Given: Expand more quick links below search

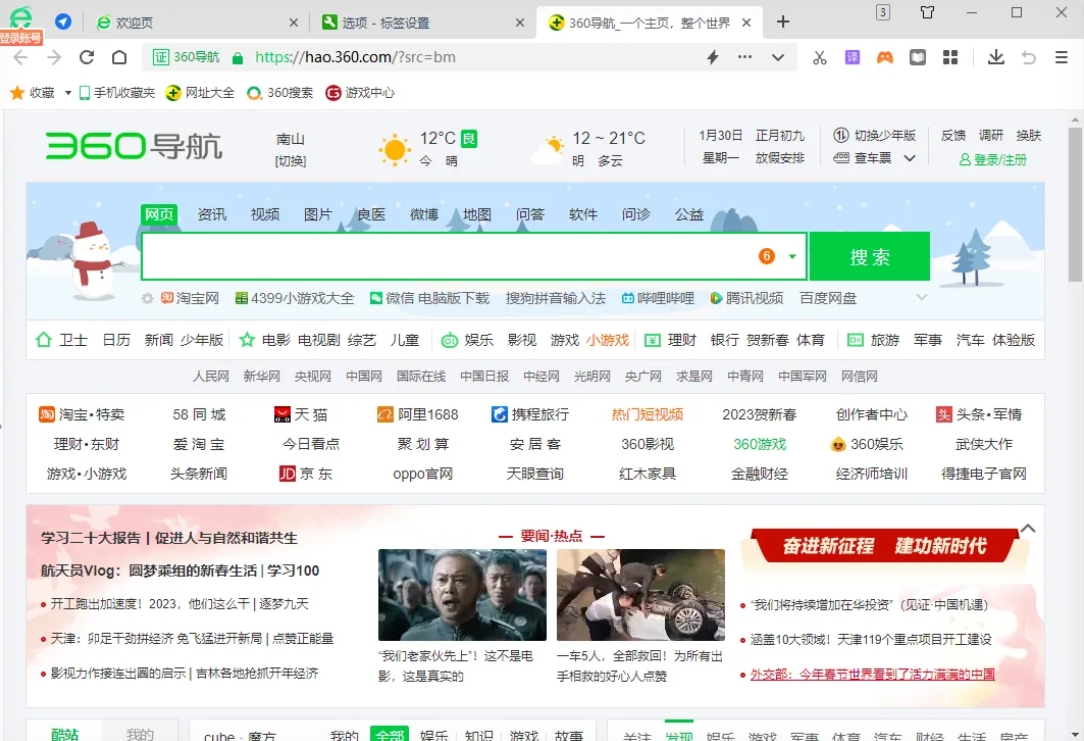Looking at the screenshot, I should (921, 298).
